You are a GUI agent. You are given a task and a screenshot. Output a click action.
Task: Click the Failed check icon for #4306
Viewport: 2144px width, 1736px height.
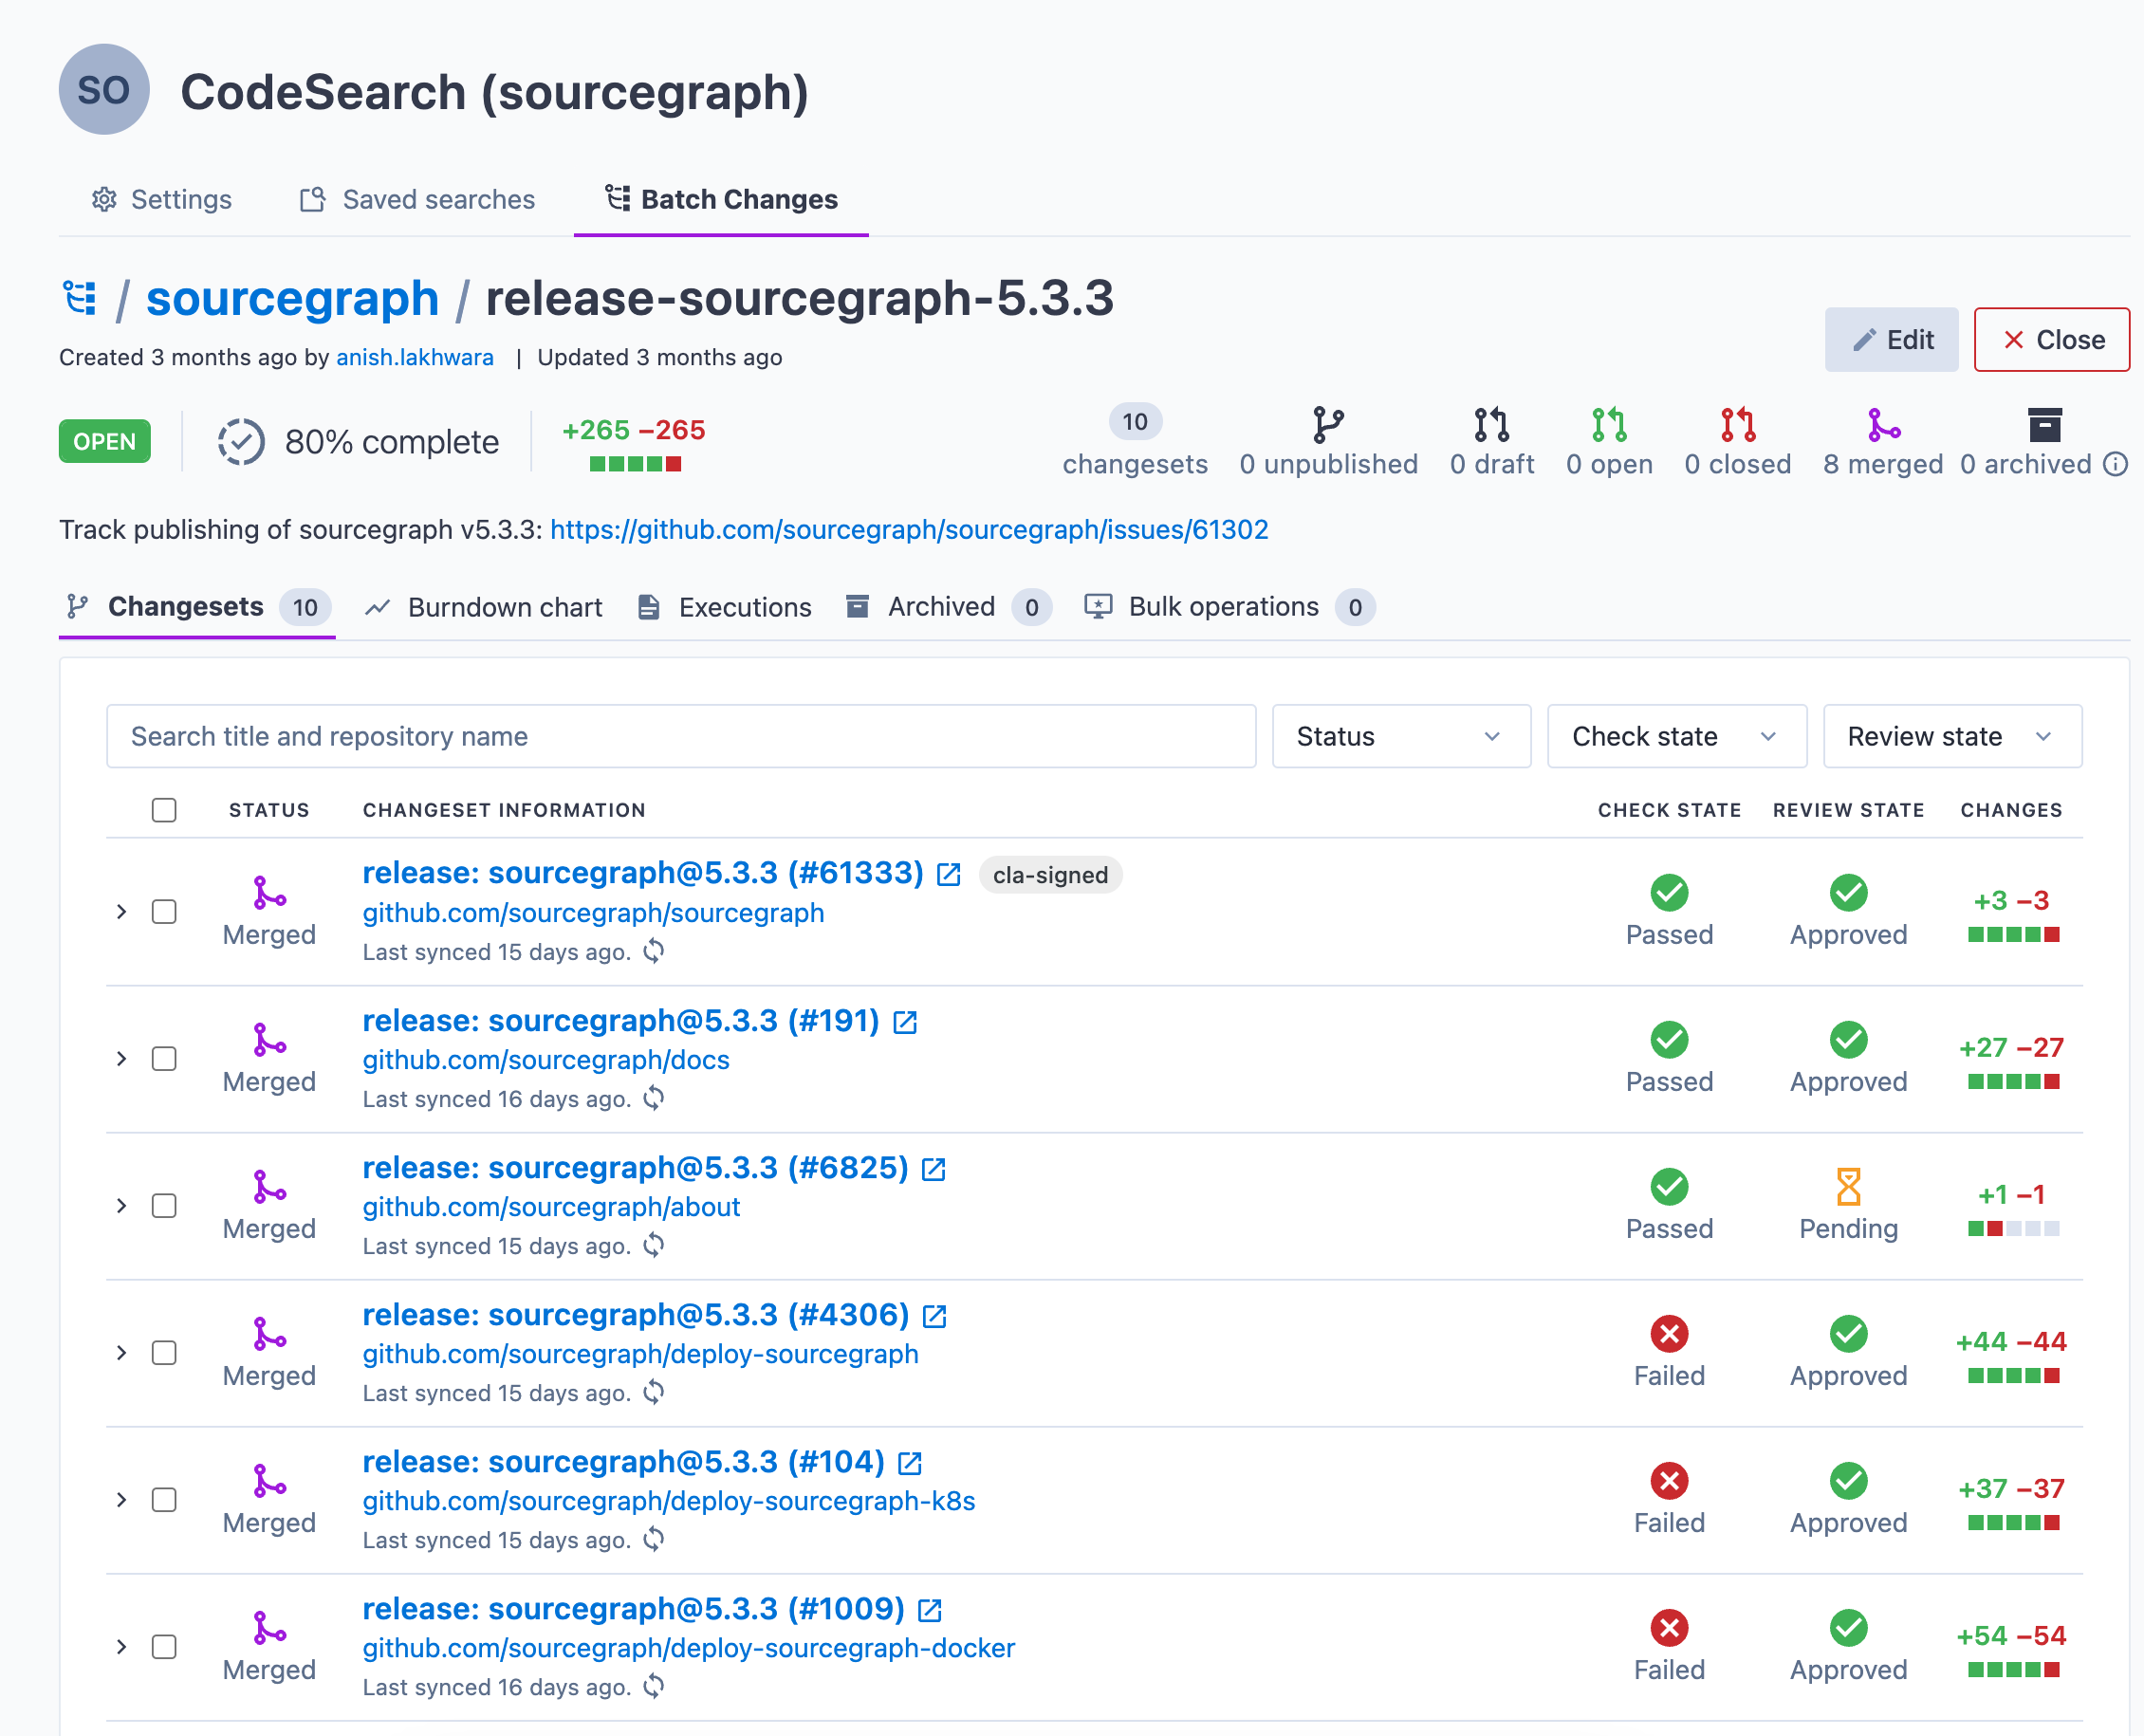1669,1333
